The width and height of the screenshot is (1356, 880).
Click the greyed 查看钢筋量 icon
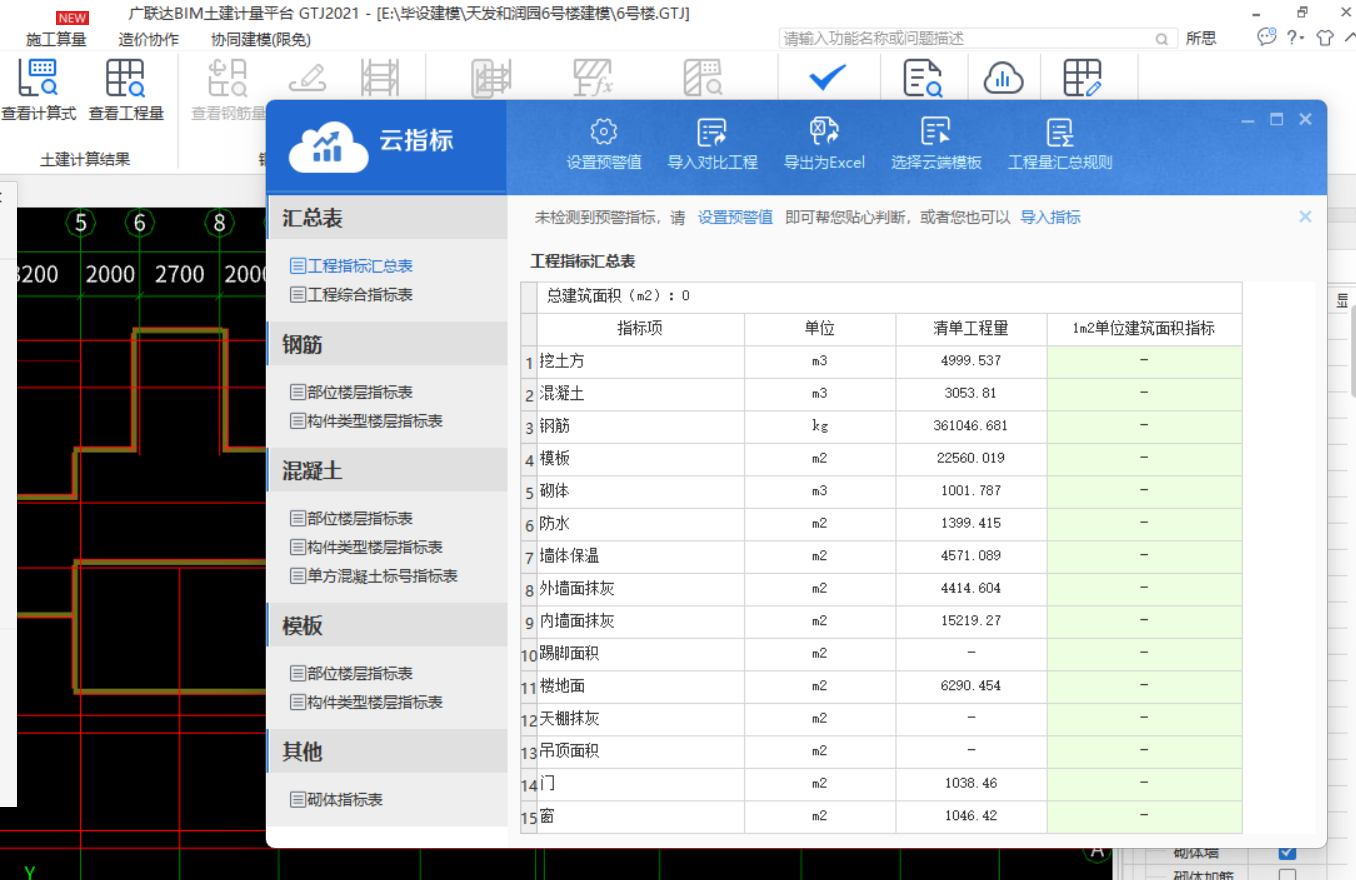coord(227,78)
